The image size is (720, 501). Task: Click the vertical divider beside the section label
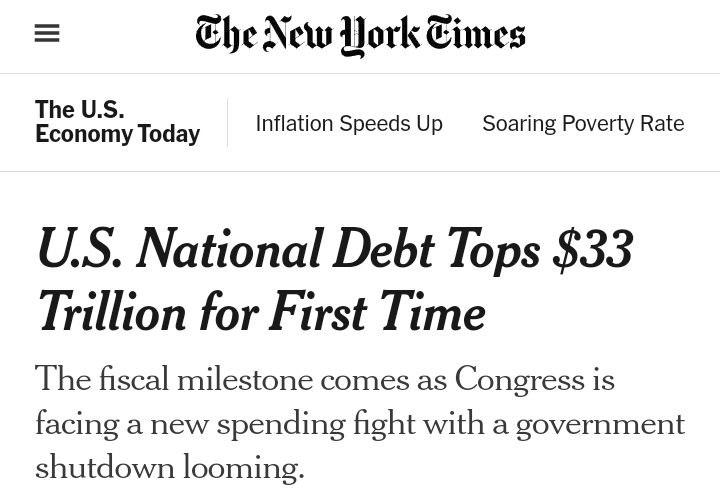click(227, 123)
